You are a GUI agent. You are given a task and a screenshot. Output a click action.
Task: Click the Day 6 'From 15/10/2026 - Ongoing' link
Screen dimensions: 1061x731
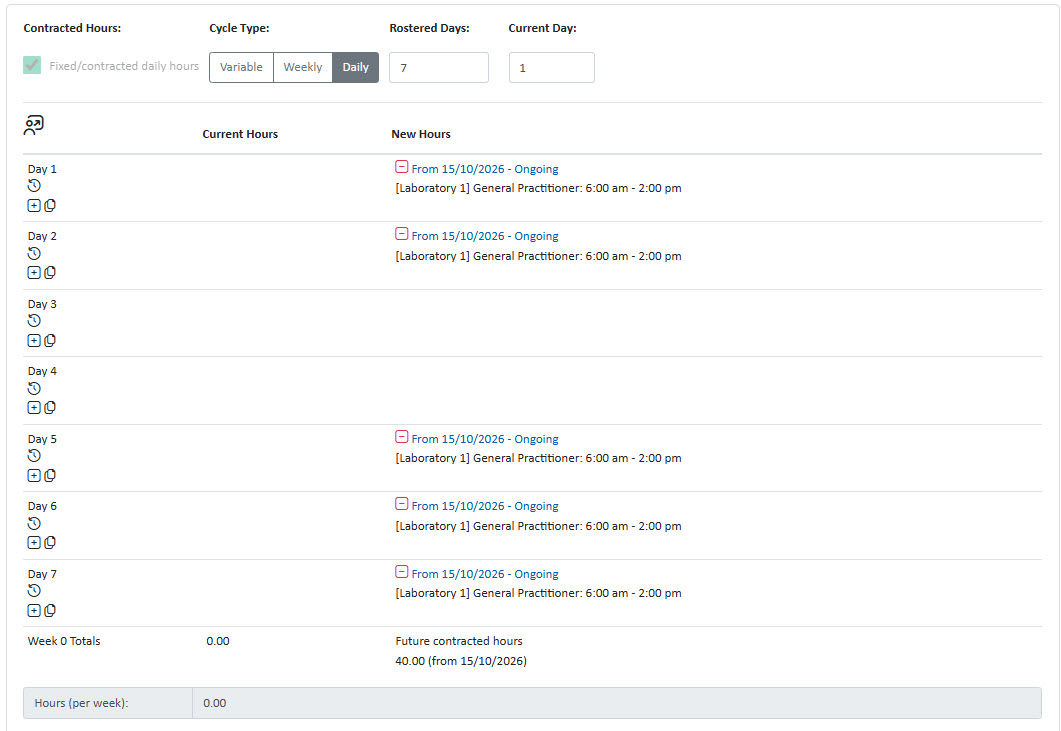click(484, 506)
